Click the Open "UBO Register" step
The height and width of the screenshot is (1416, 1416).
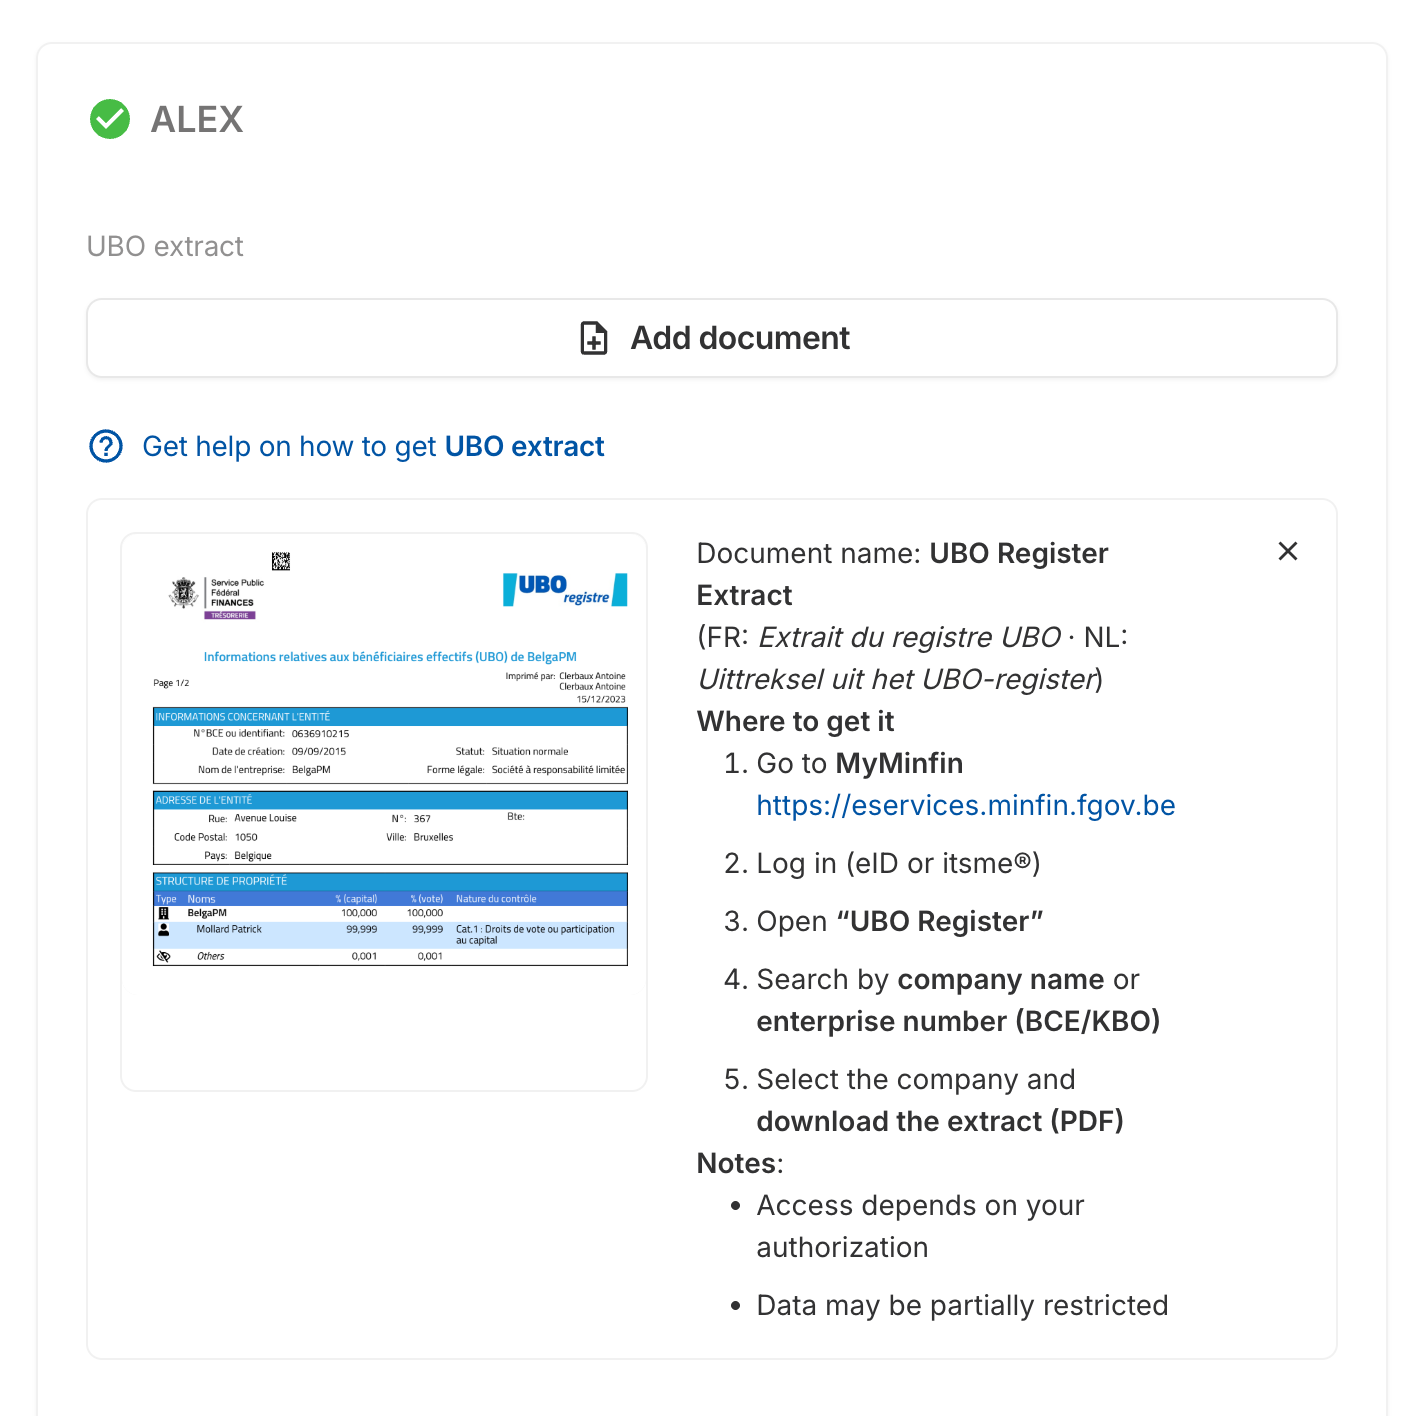(900, 921)
